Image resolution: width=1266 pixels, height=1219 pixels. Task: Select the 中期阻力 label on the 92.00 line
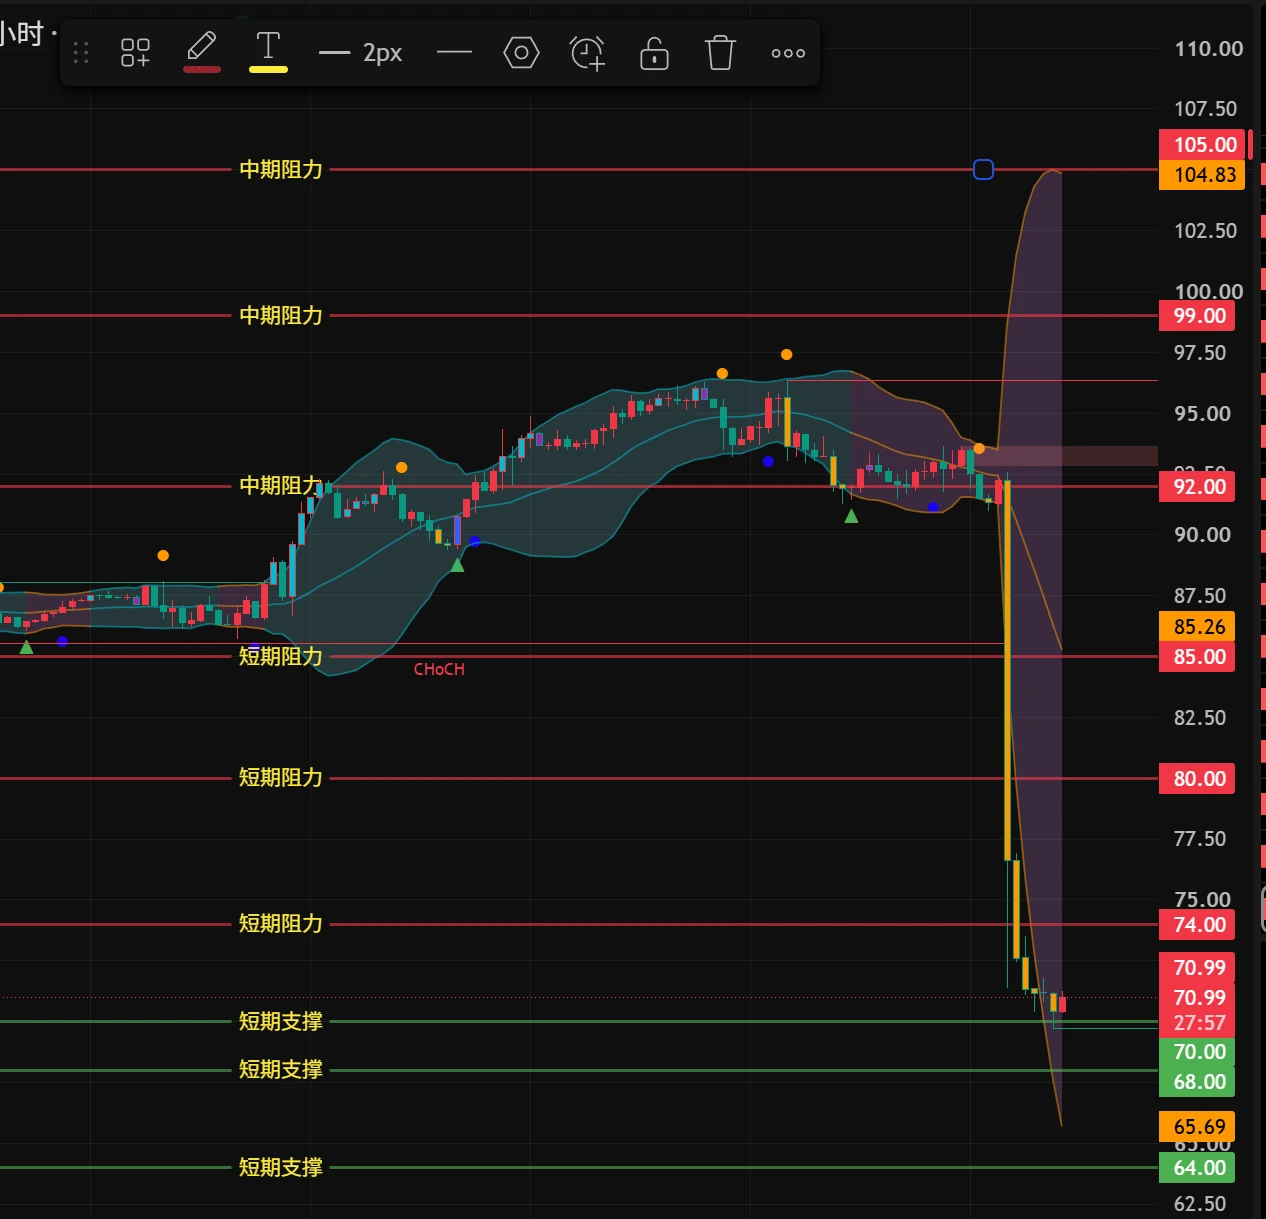coord(281,486)
